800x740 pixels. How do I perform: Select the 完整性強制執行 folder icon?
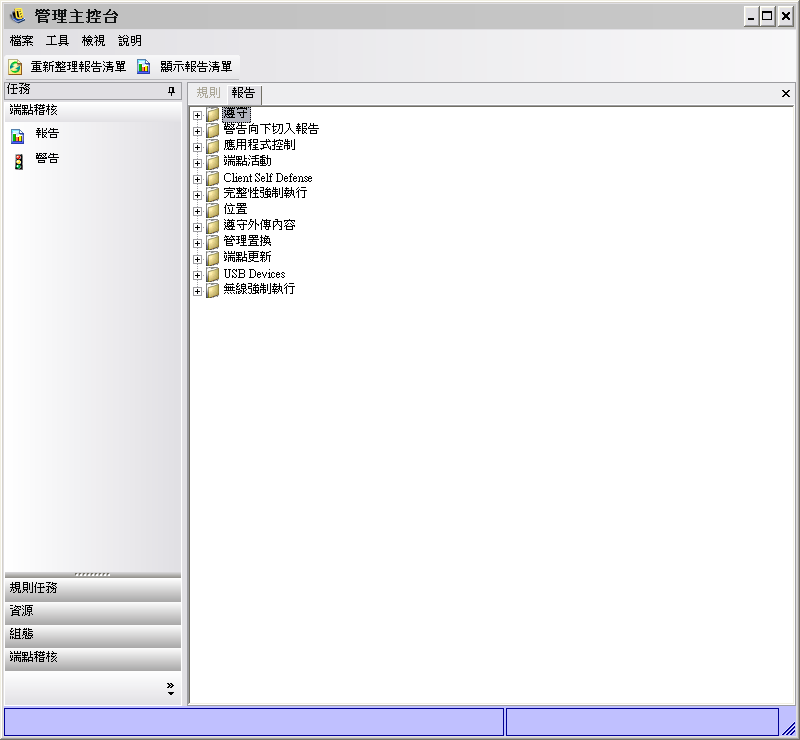213,194
